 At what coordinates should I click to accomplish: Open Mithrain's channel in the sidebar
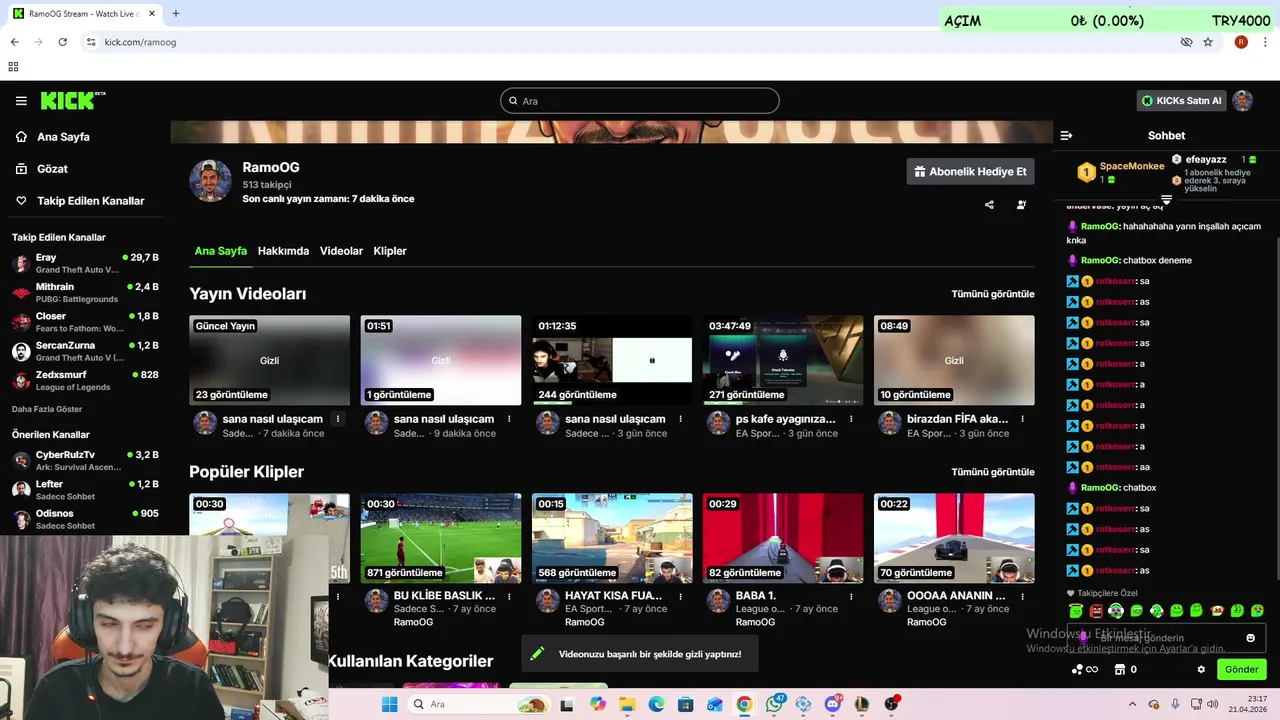pos(85,293)
